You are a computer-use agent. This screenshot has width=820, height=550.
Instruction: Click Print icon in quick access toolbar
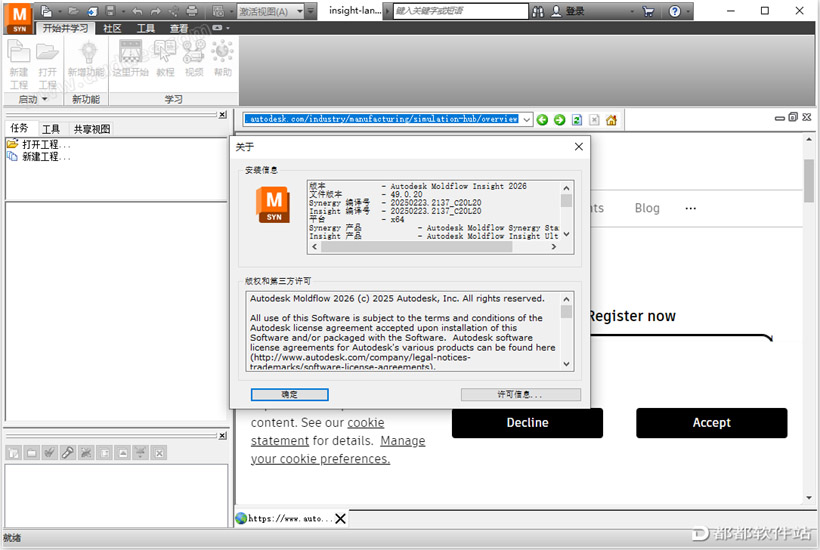pyautogui.click(x=192, y=11)
